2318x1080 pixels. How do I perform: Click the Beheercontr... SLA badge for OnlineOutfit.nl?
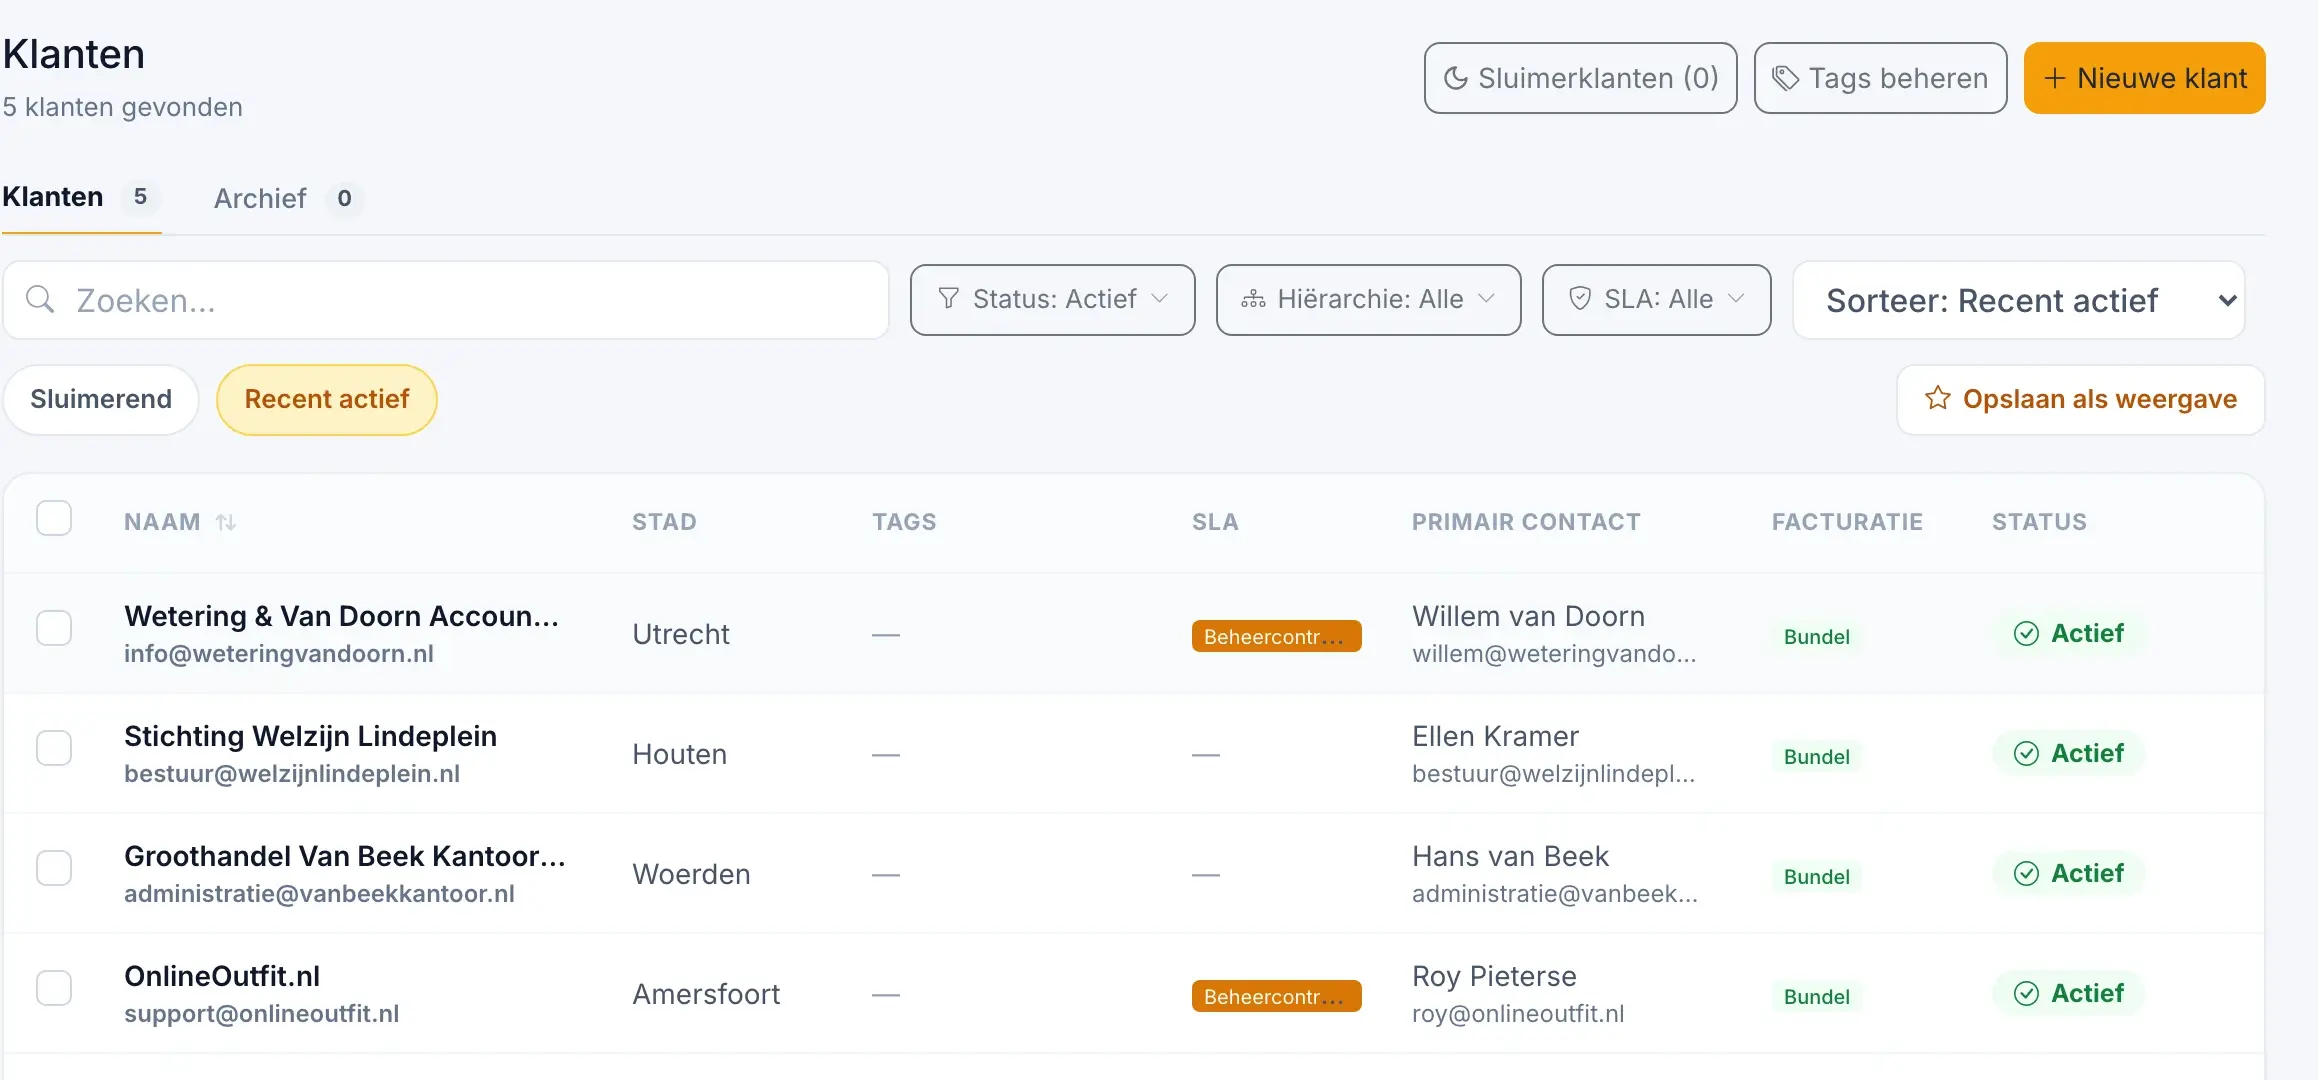click(1276, 996)
